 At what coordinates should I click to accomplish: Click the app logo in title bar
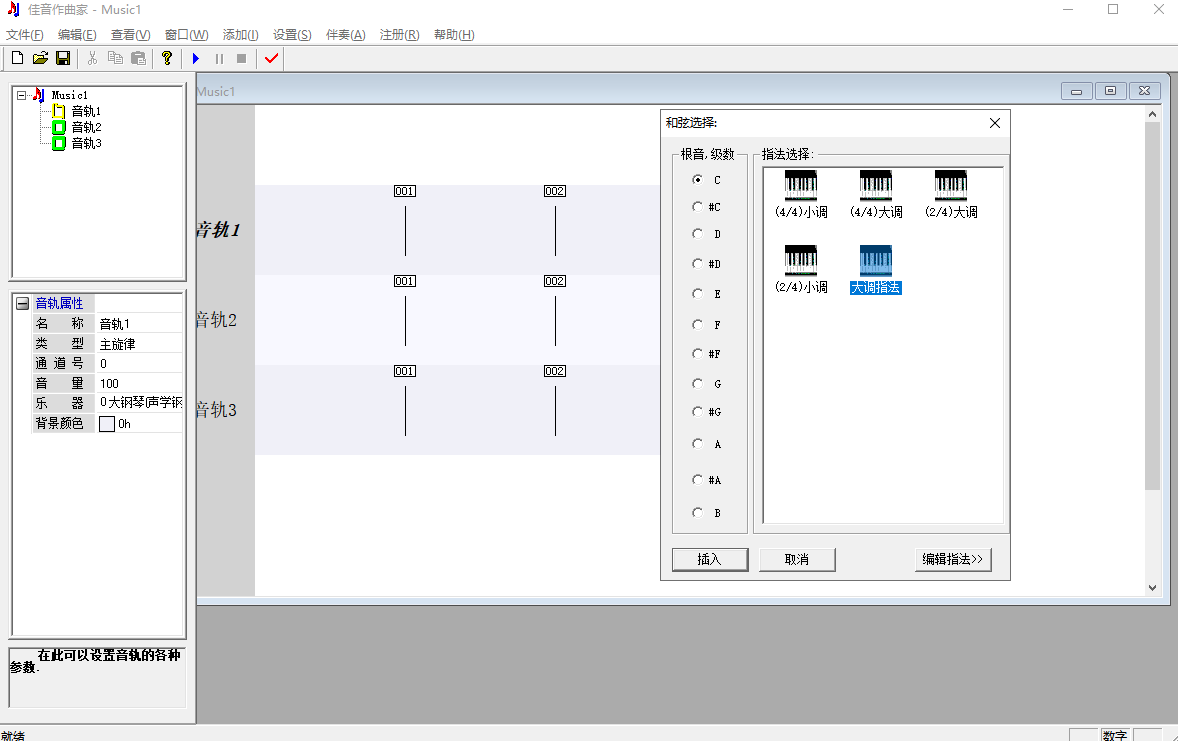pyautogui.click(x=14, y=10)
